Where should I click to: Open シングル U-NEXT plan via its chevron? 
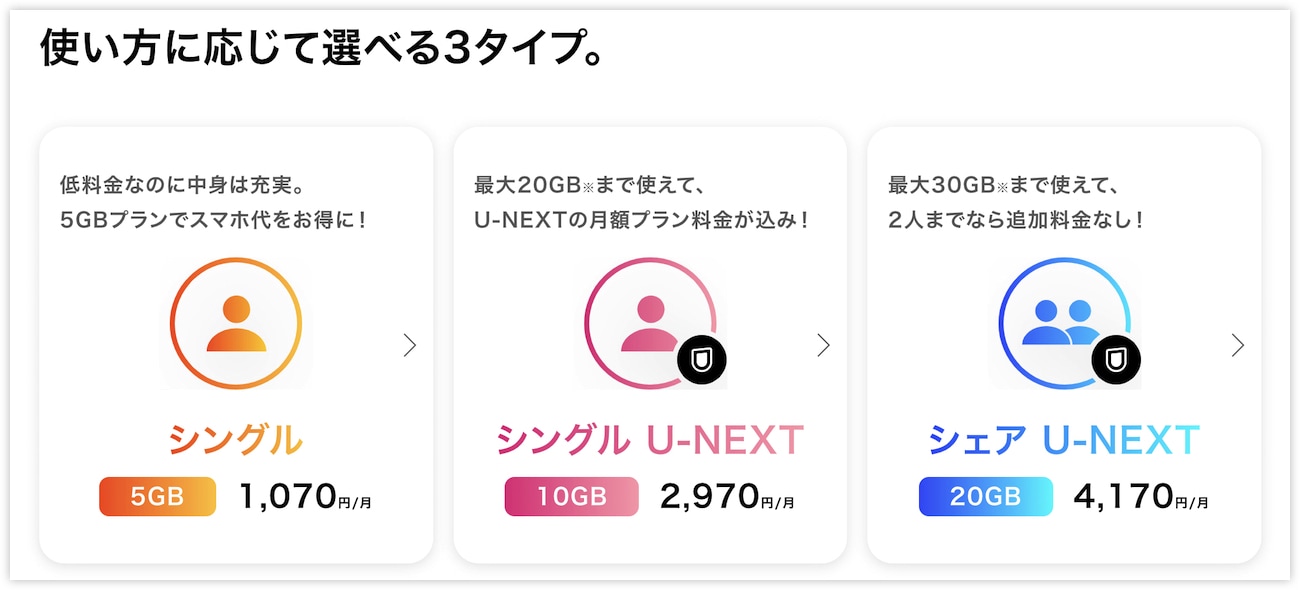(x=823, y=345)
